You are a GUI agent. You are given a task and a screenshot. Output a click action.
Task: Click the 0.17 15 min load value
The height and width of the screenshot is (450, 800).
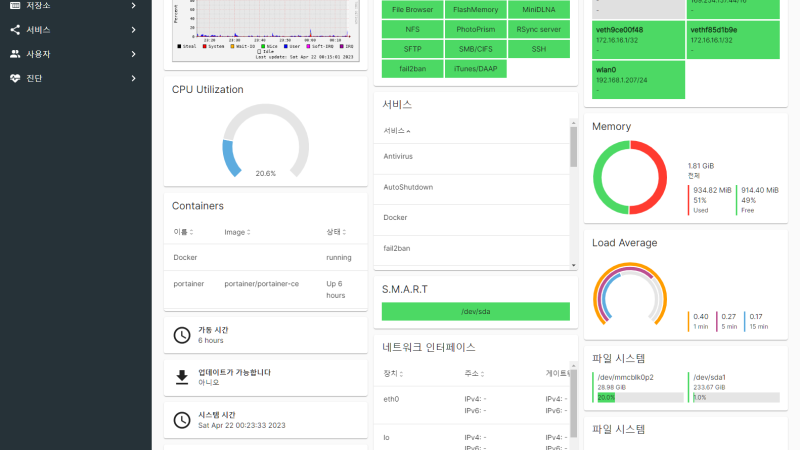pos(756,316)
